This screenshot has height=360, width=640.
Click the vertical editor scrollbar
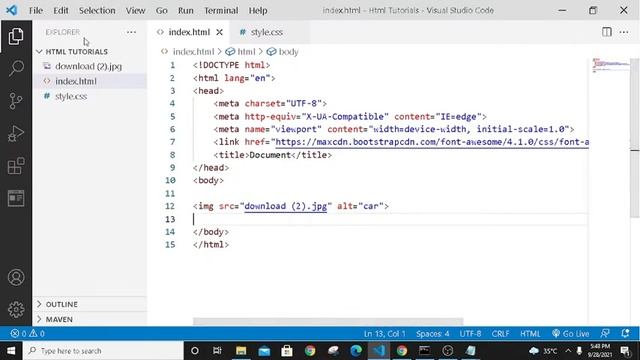tap(635, 138)
